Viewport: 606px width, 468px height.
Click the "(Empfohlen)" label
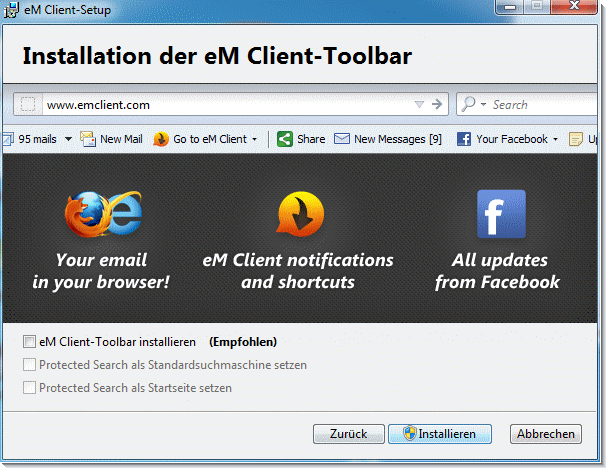point(243,342)
